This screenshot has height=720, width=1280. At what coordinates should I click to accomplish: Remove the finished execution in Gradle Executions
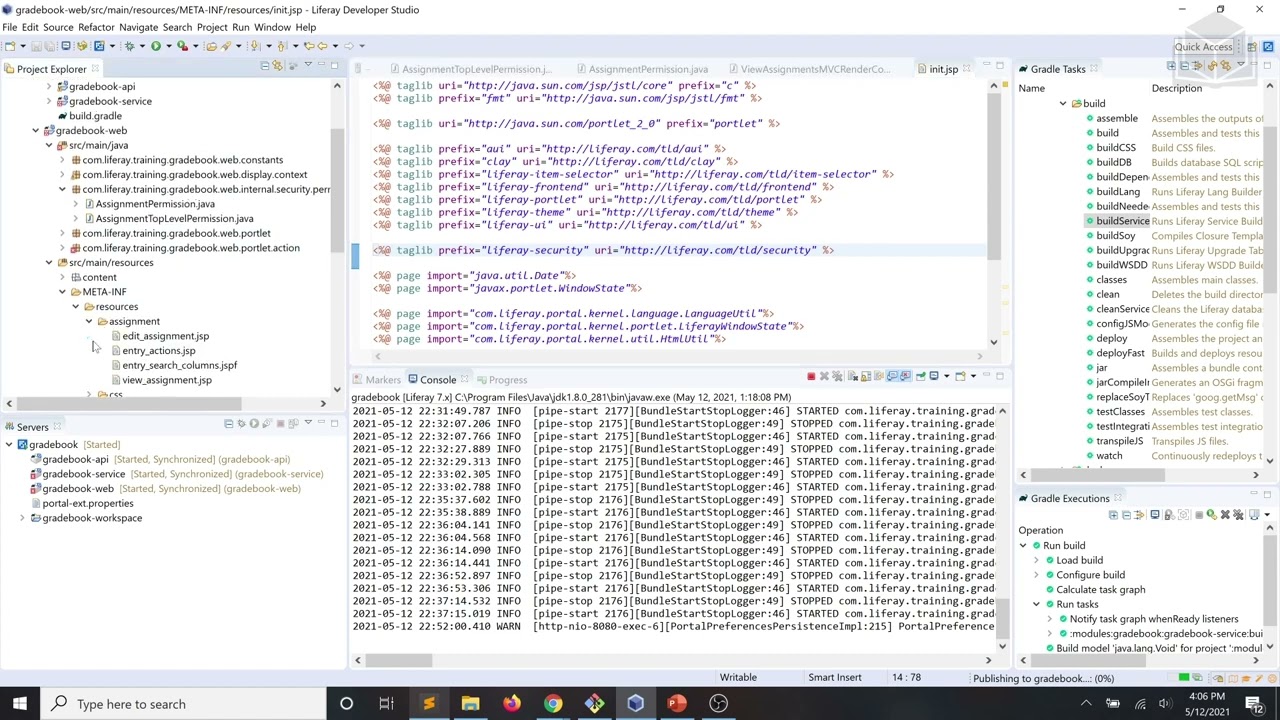[x=1225, y=515]
